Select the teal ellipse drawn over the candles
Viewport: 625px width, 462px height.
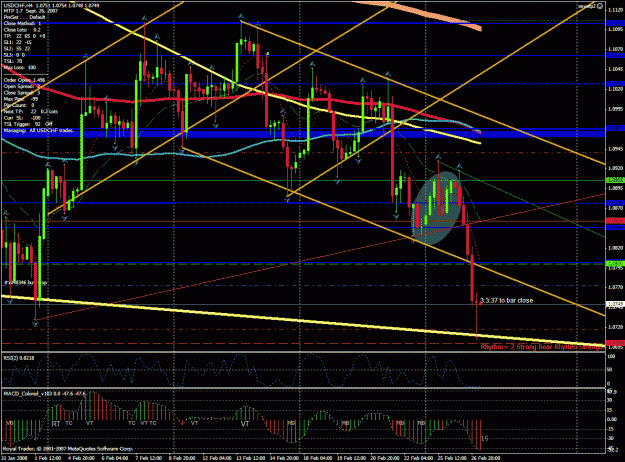[x=436, y=207]
